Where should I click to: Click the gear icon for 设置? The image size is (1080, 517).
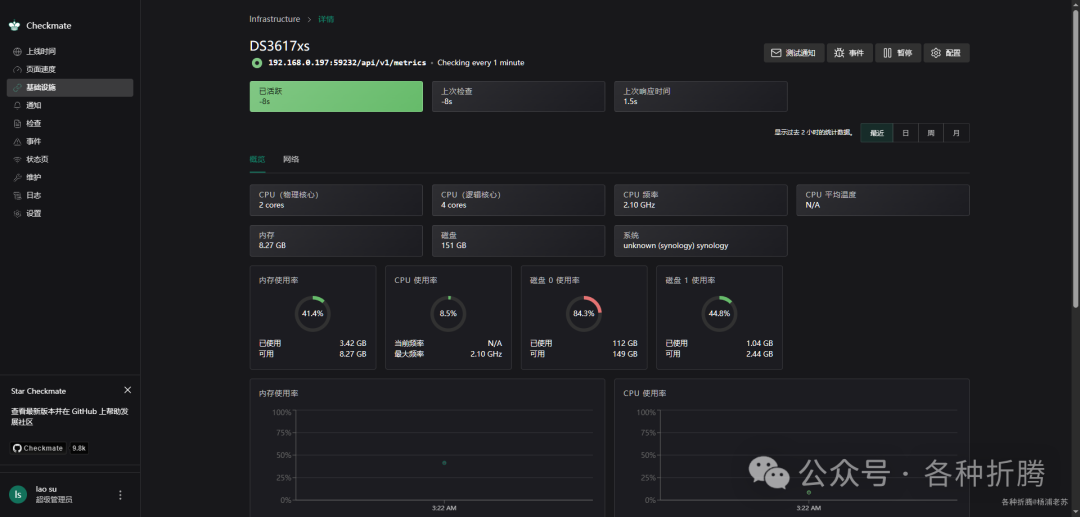[17, 213]
